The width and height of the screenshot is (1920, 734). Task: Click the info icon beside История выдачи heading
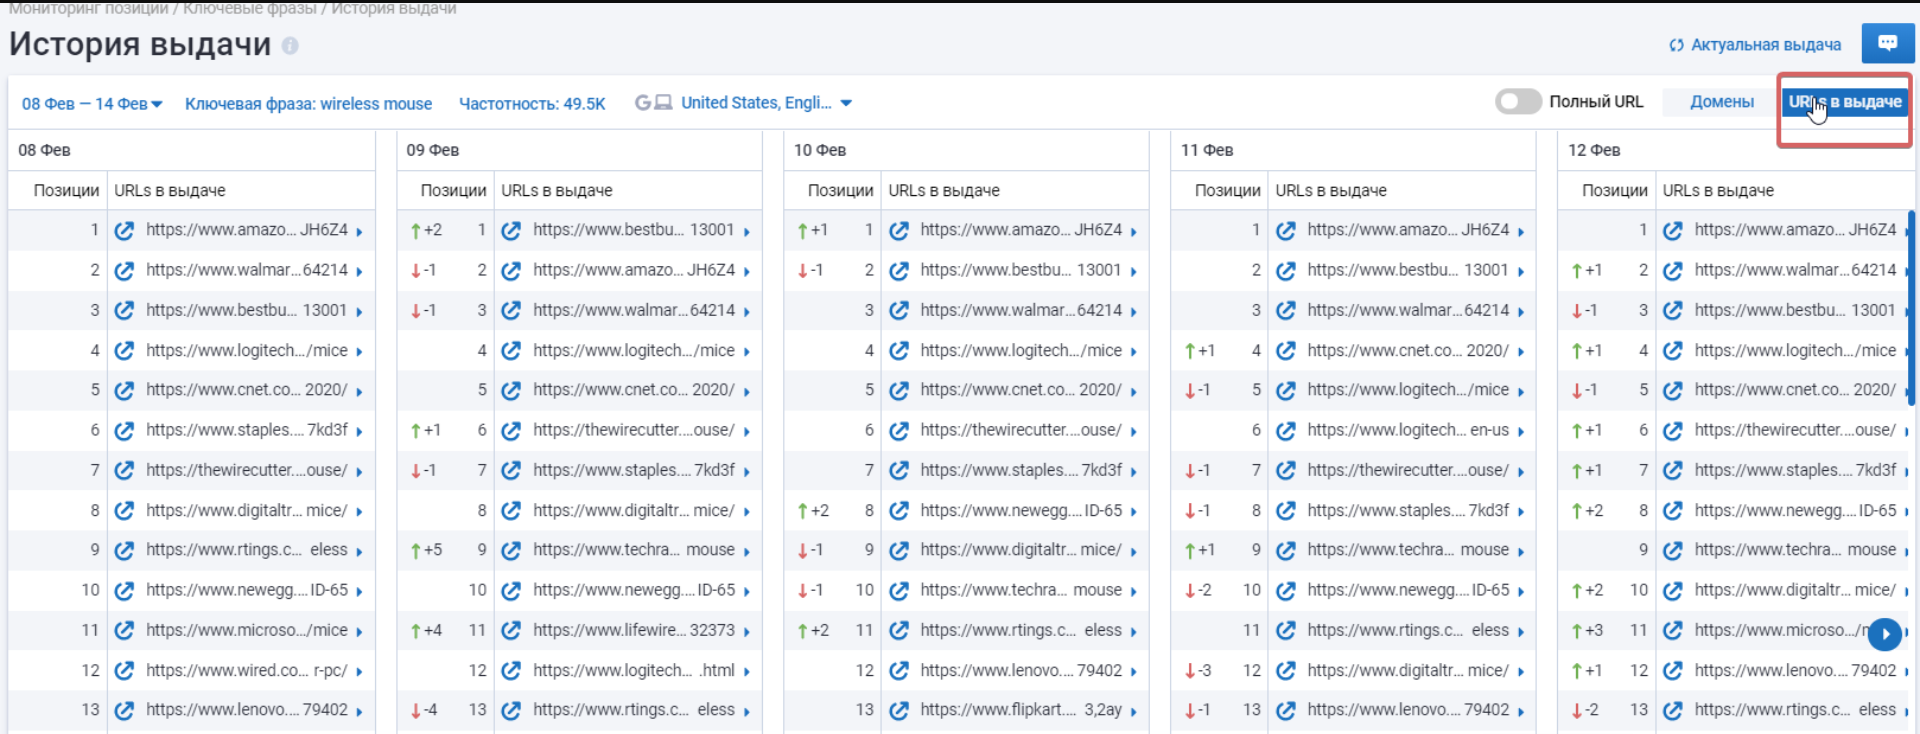(x=290, y=46)
